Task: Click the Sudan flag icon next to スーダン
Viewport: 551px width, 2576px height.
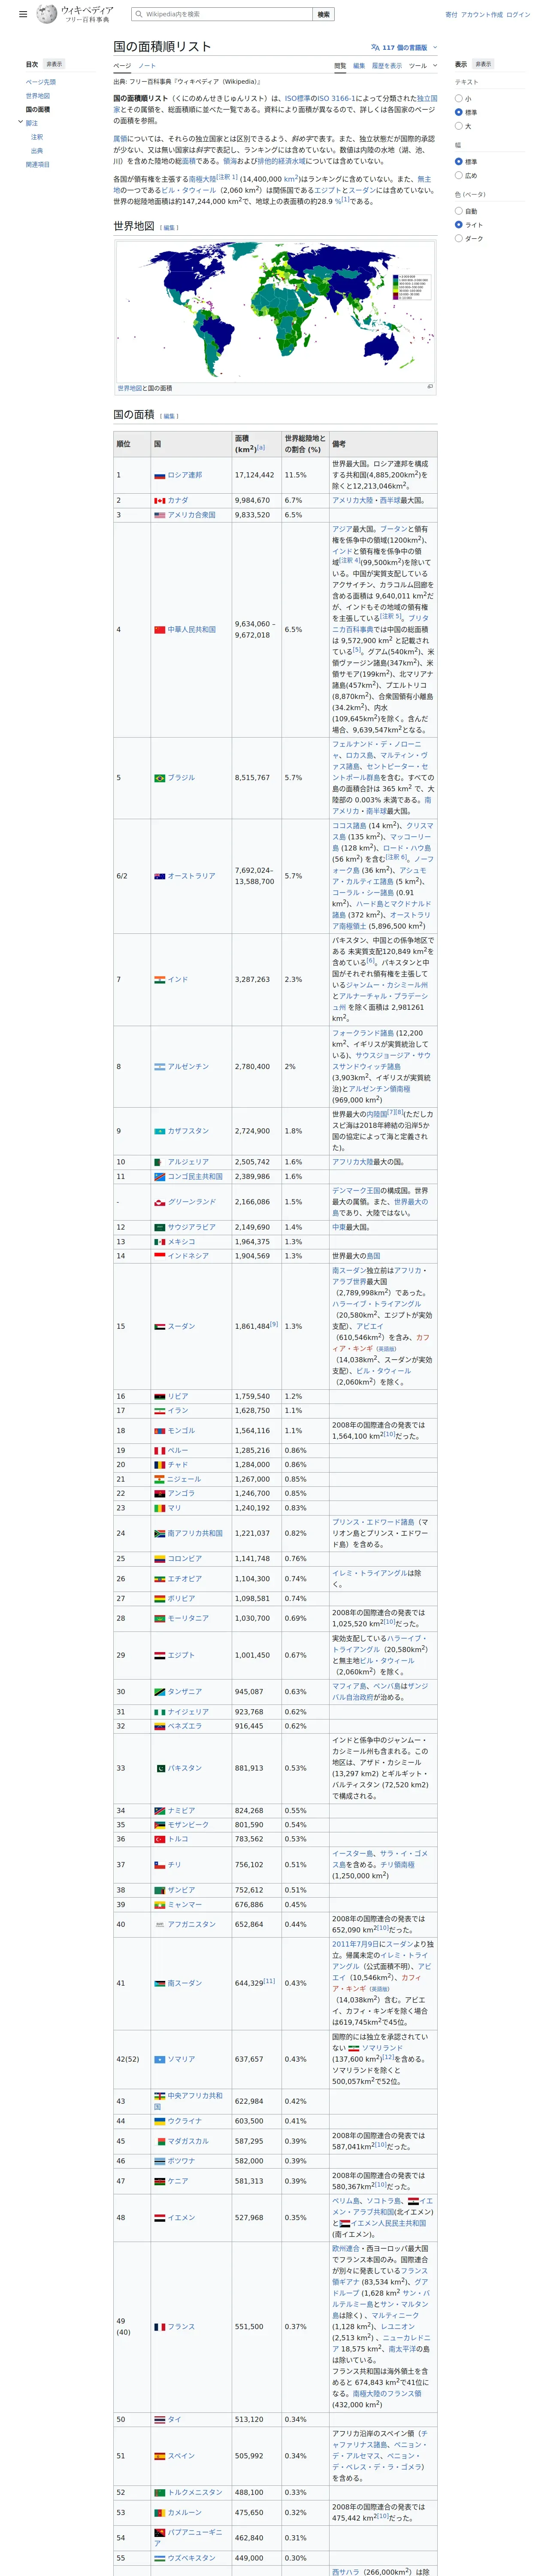Action: (159, 1327)
